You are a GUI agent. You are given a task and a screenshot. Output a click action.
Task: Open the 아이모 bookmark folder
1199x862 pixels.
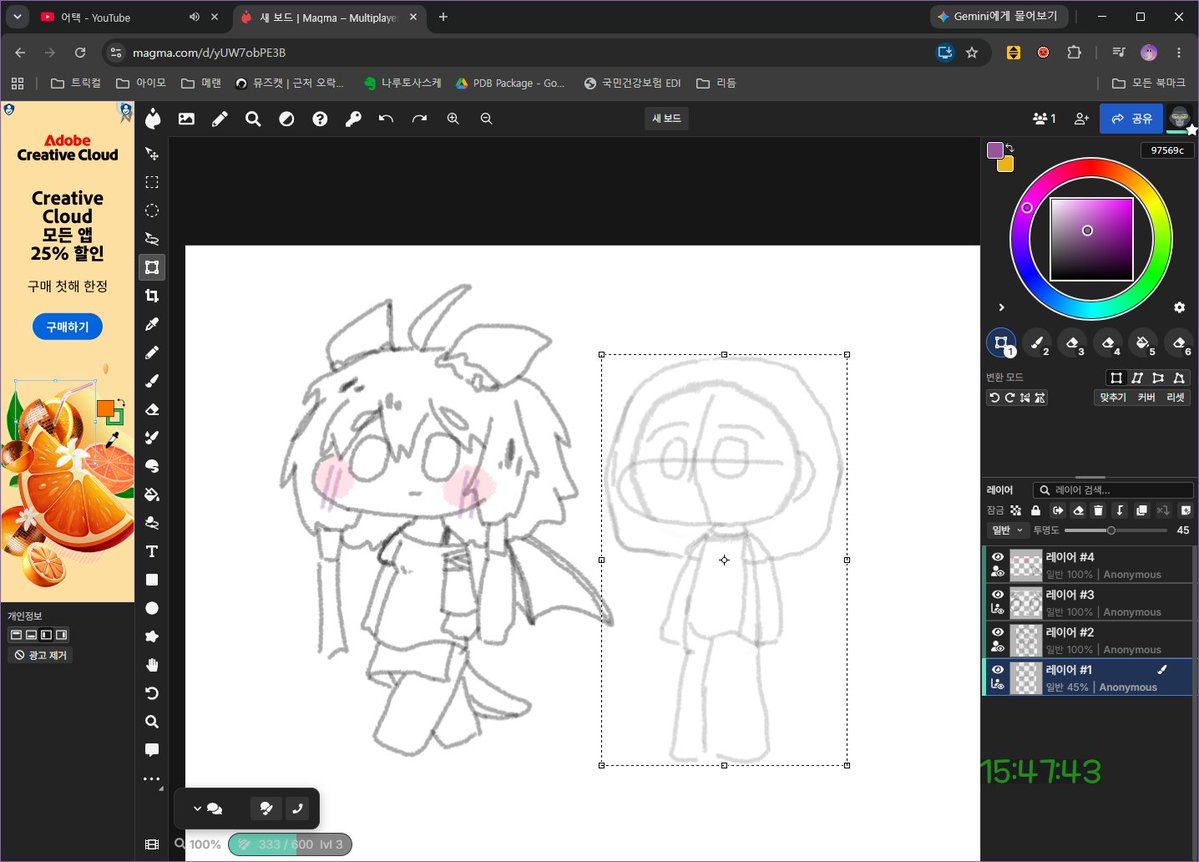point(141,83)
